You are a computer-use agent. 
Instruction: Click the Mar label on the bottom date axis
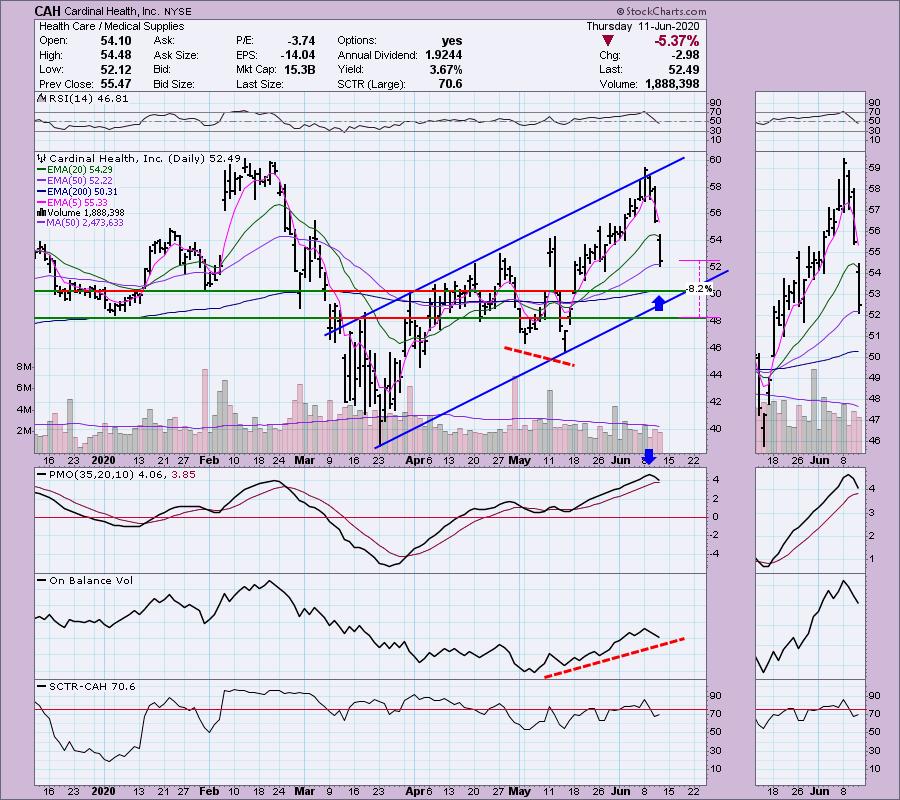[x=305, y=791]
